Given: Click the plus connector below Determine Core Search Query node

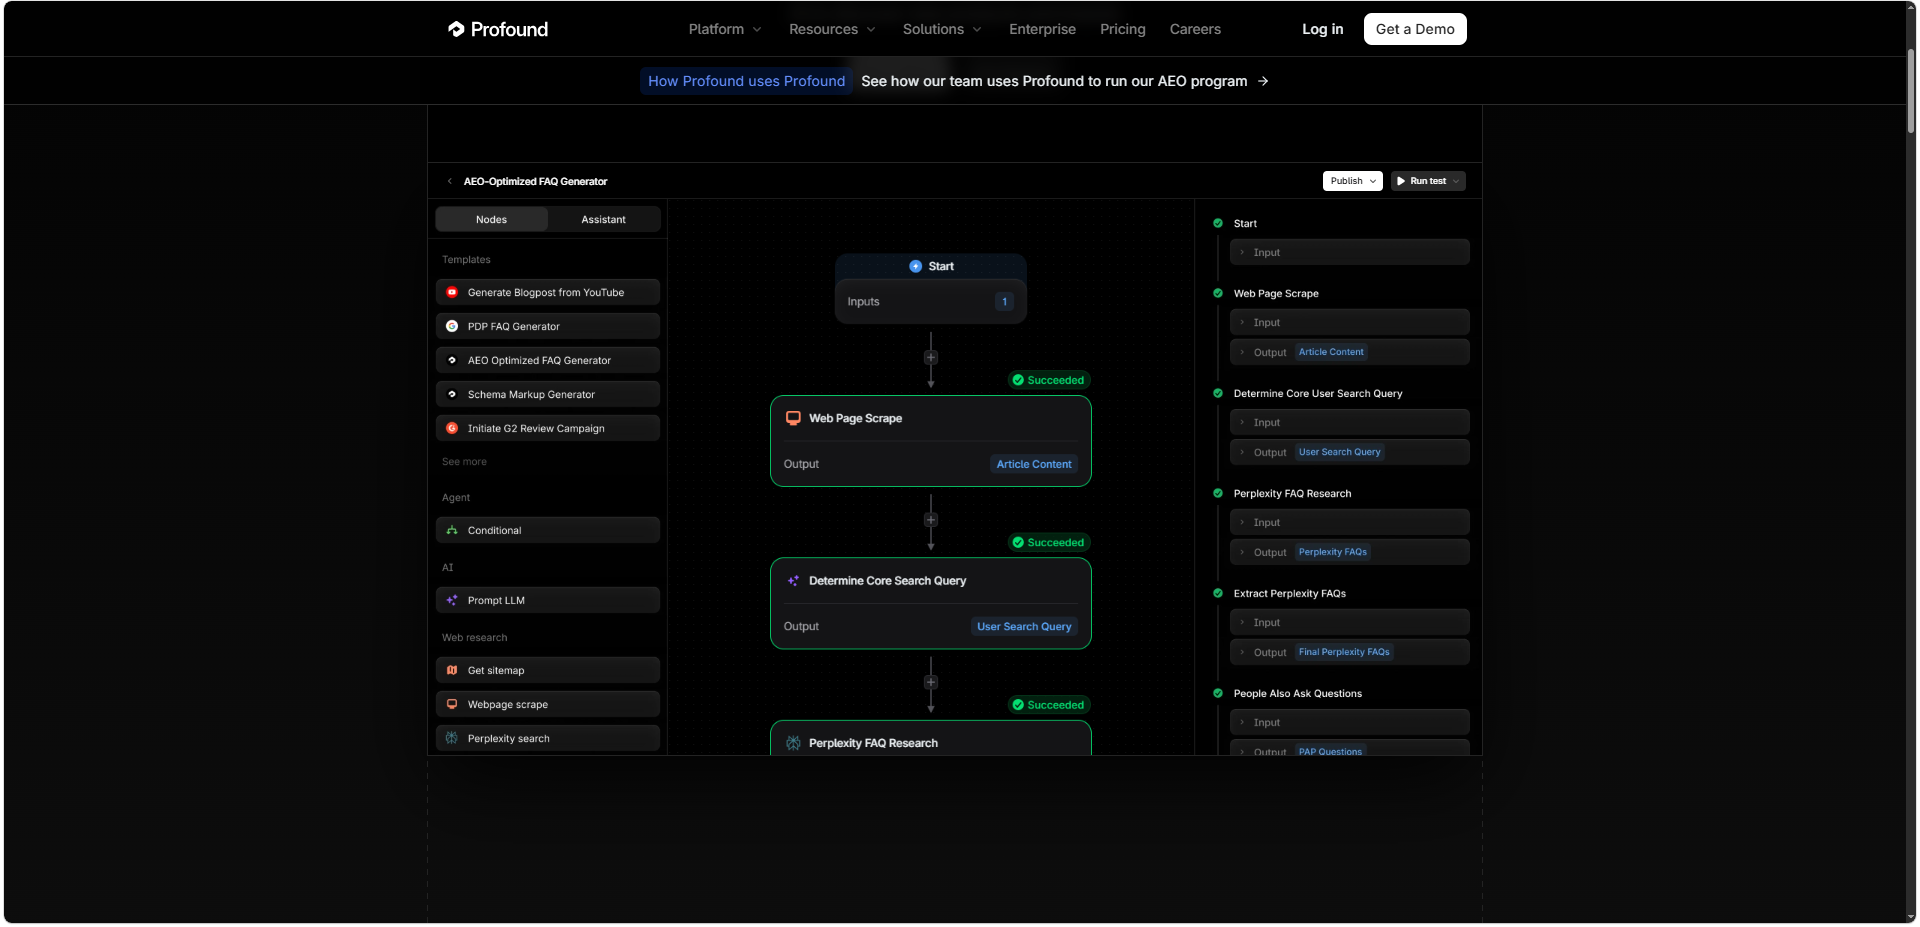Looking at the screenshot, I should [931, 682].
